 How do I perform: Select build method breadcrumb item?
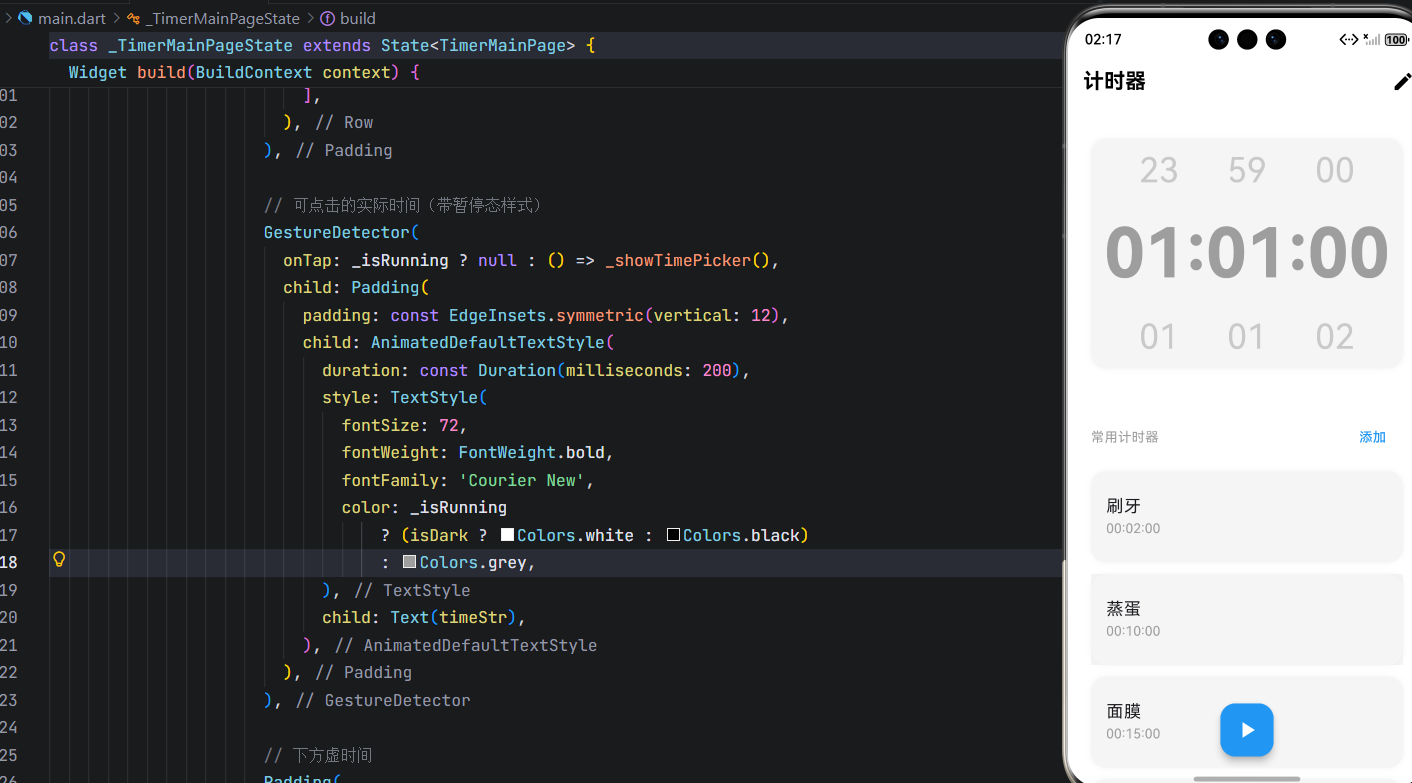[357, 18]
